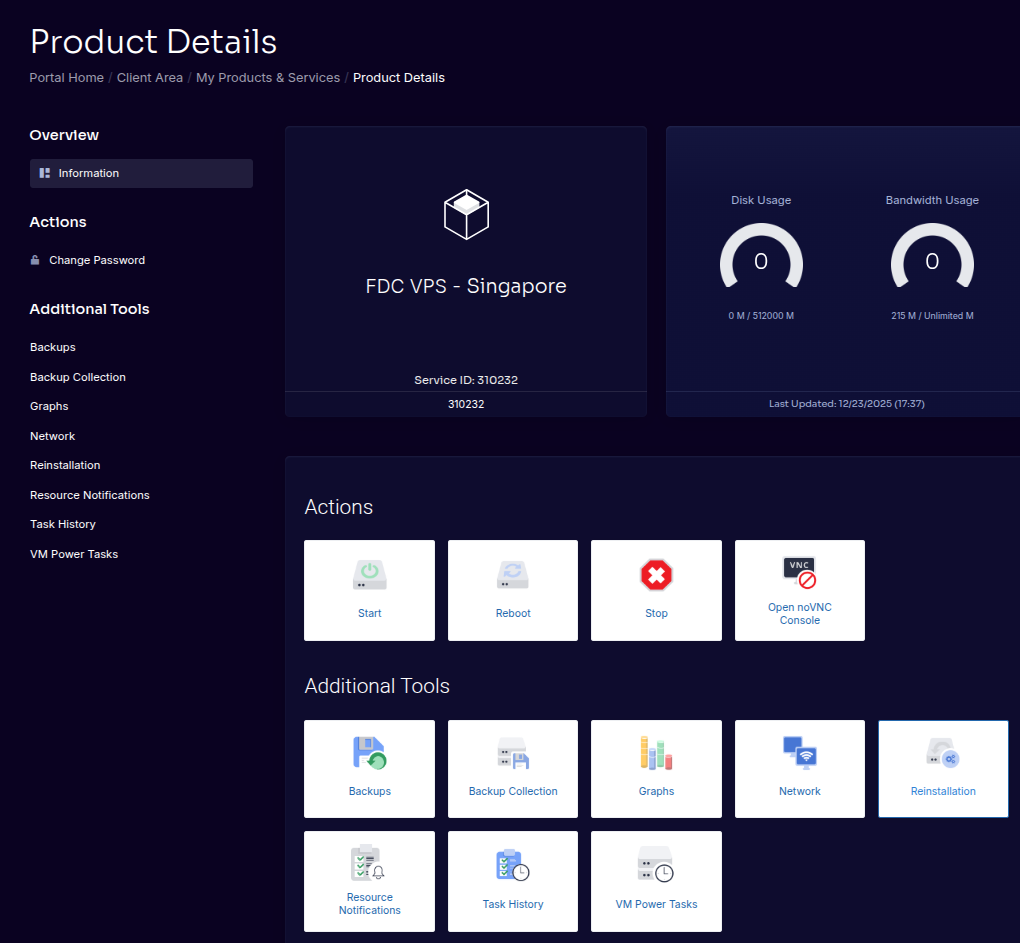The image size is (1020, 943).
Task: Open the Backups floppy disk tile
Action: click(369, 753)
